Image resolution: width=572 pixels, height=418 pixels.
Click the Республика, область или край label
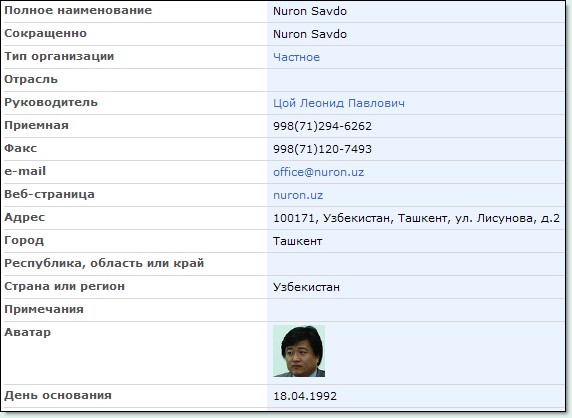pyautogui.click(x=104, y=263)
